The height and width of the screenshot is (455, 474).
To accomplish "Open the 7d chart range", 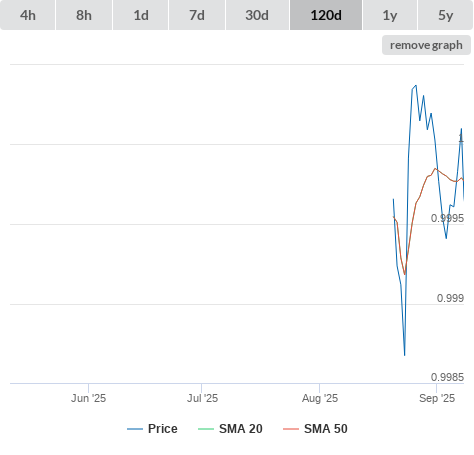I will tap(197, 15).
